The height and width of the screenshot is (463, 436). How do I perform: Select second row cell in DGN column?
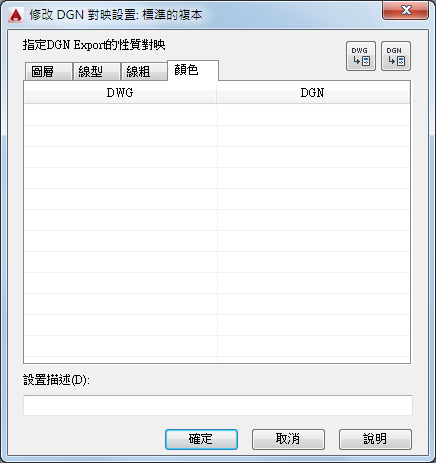[313, 136]
